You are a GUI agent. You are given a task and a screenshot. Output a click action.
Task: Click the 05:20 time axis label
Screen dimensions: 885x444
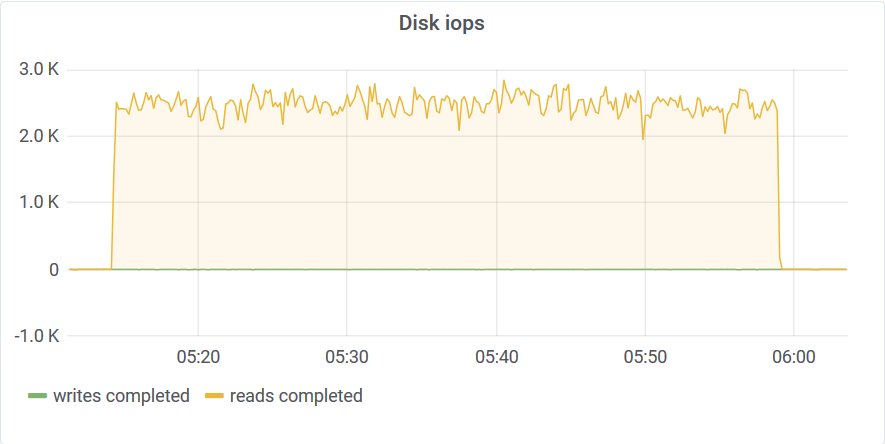(198, 357)
